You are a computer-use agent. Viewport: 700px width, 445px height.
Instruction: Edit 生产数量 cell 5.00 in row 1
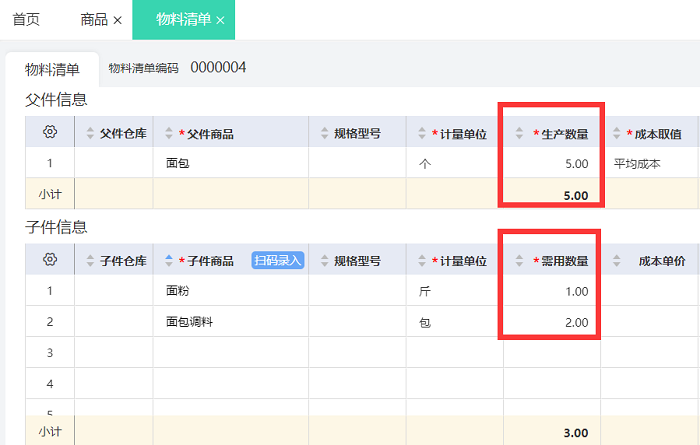[x=552, y=163]
